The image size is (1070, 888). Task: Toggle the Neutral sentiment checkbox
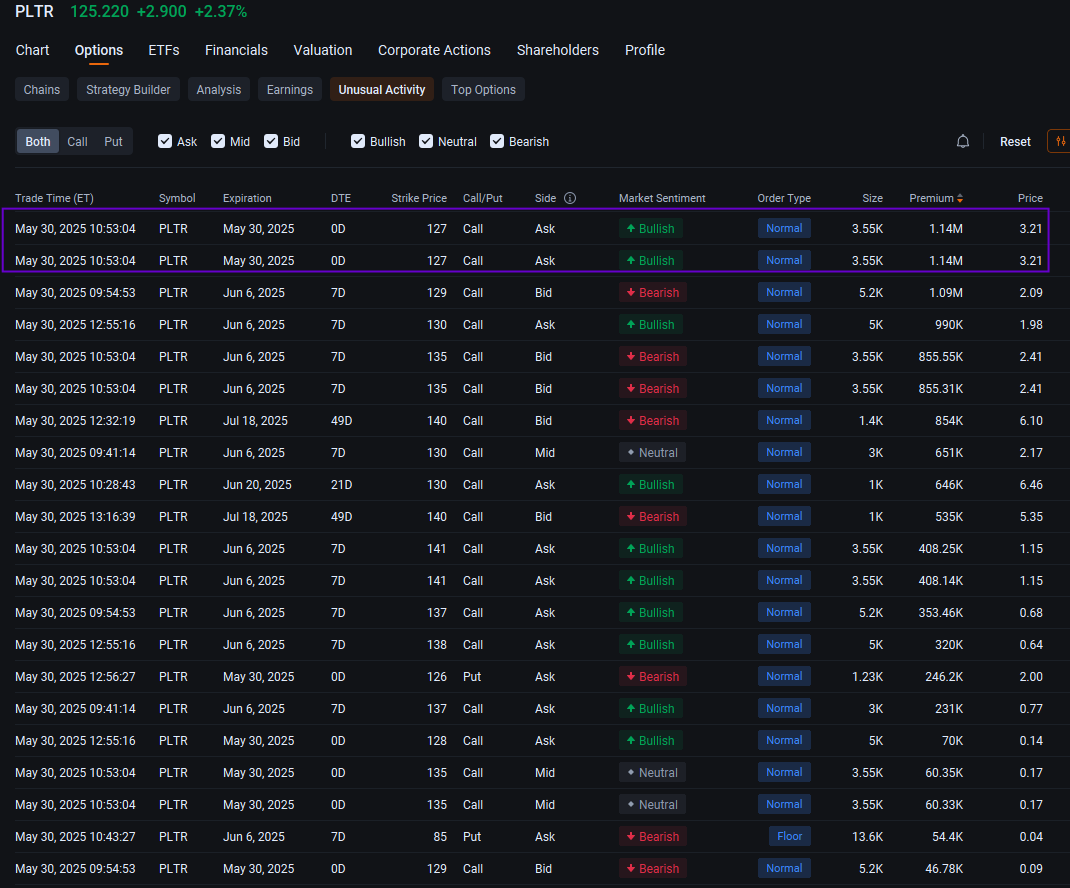[x=426, y=141]
